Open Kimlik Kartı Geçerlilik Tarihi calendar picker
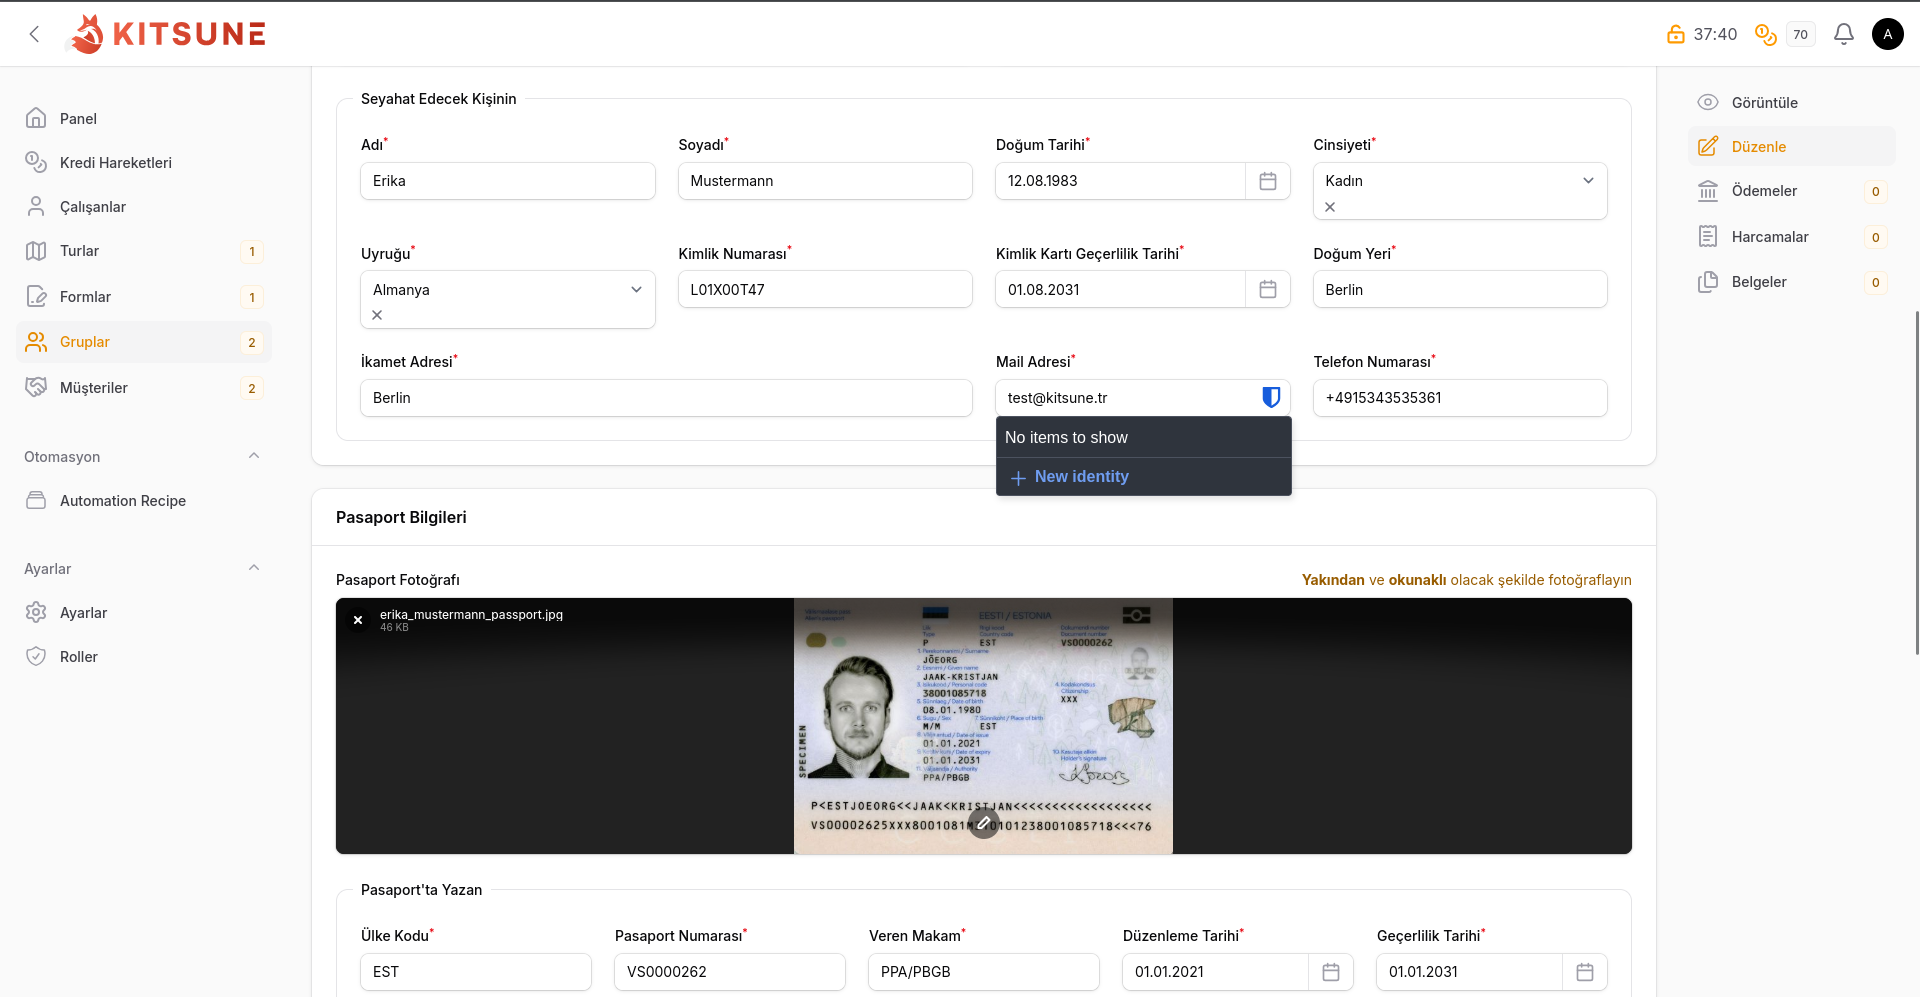This screenshot has width=1920, height=997. point(1267,289)
